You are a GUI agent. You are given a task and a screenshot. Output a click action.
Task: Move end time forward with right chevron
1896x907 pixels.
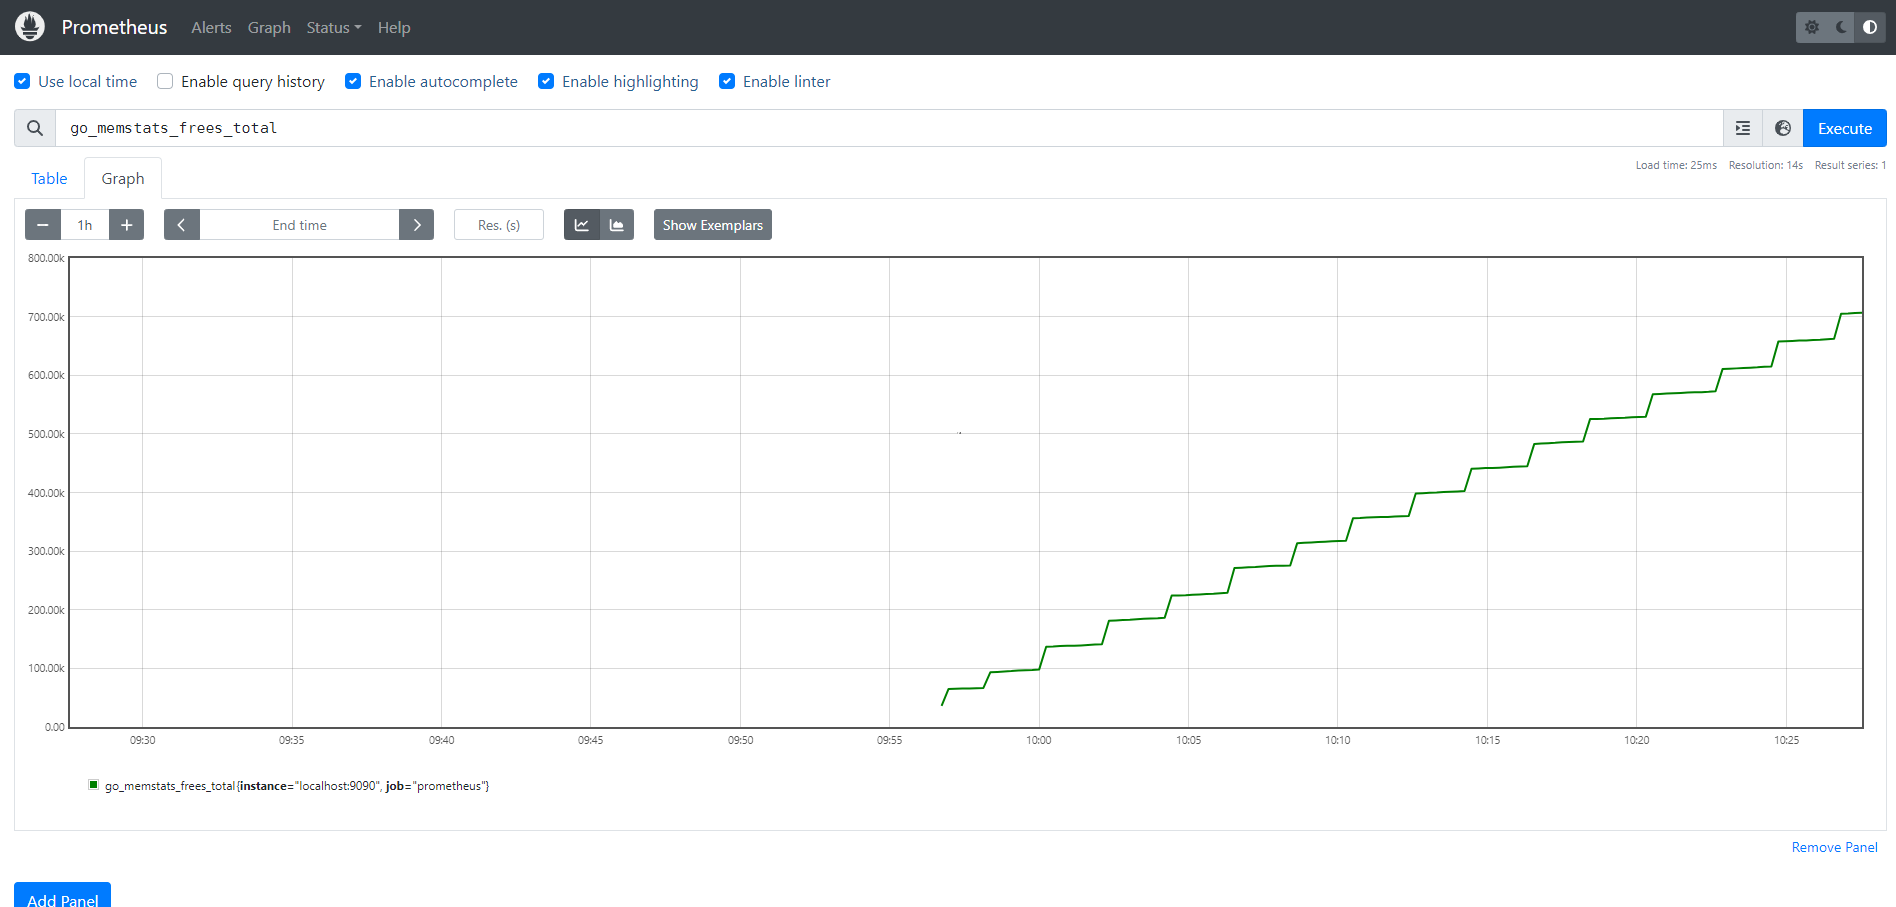point(417,225)
